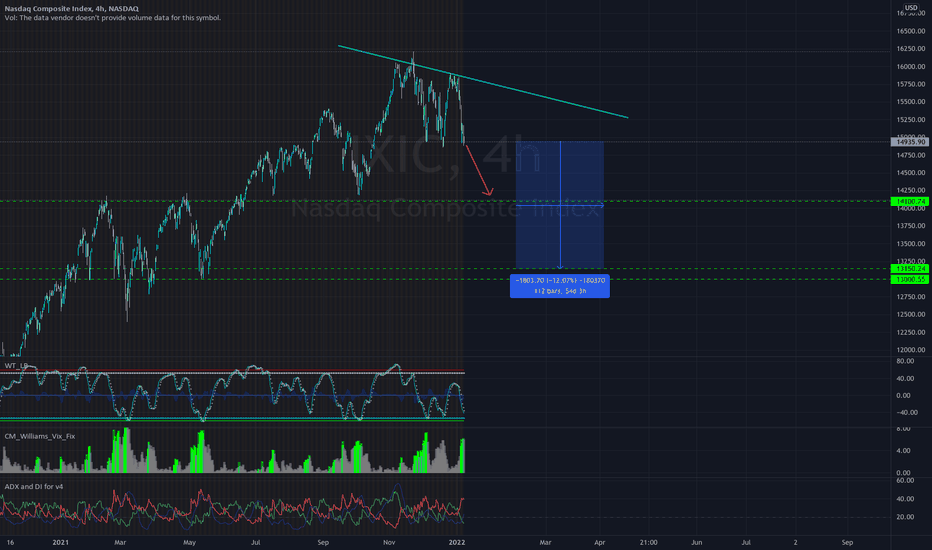
Task: Click the 2022 label on time axis
Action: [x=456, y=542]
